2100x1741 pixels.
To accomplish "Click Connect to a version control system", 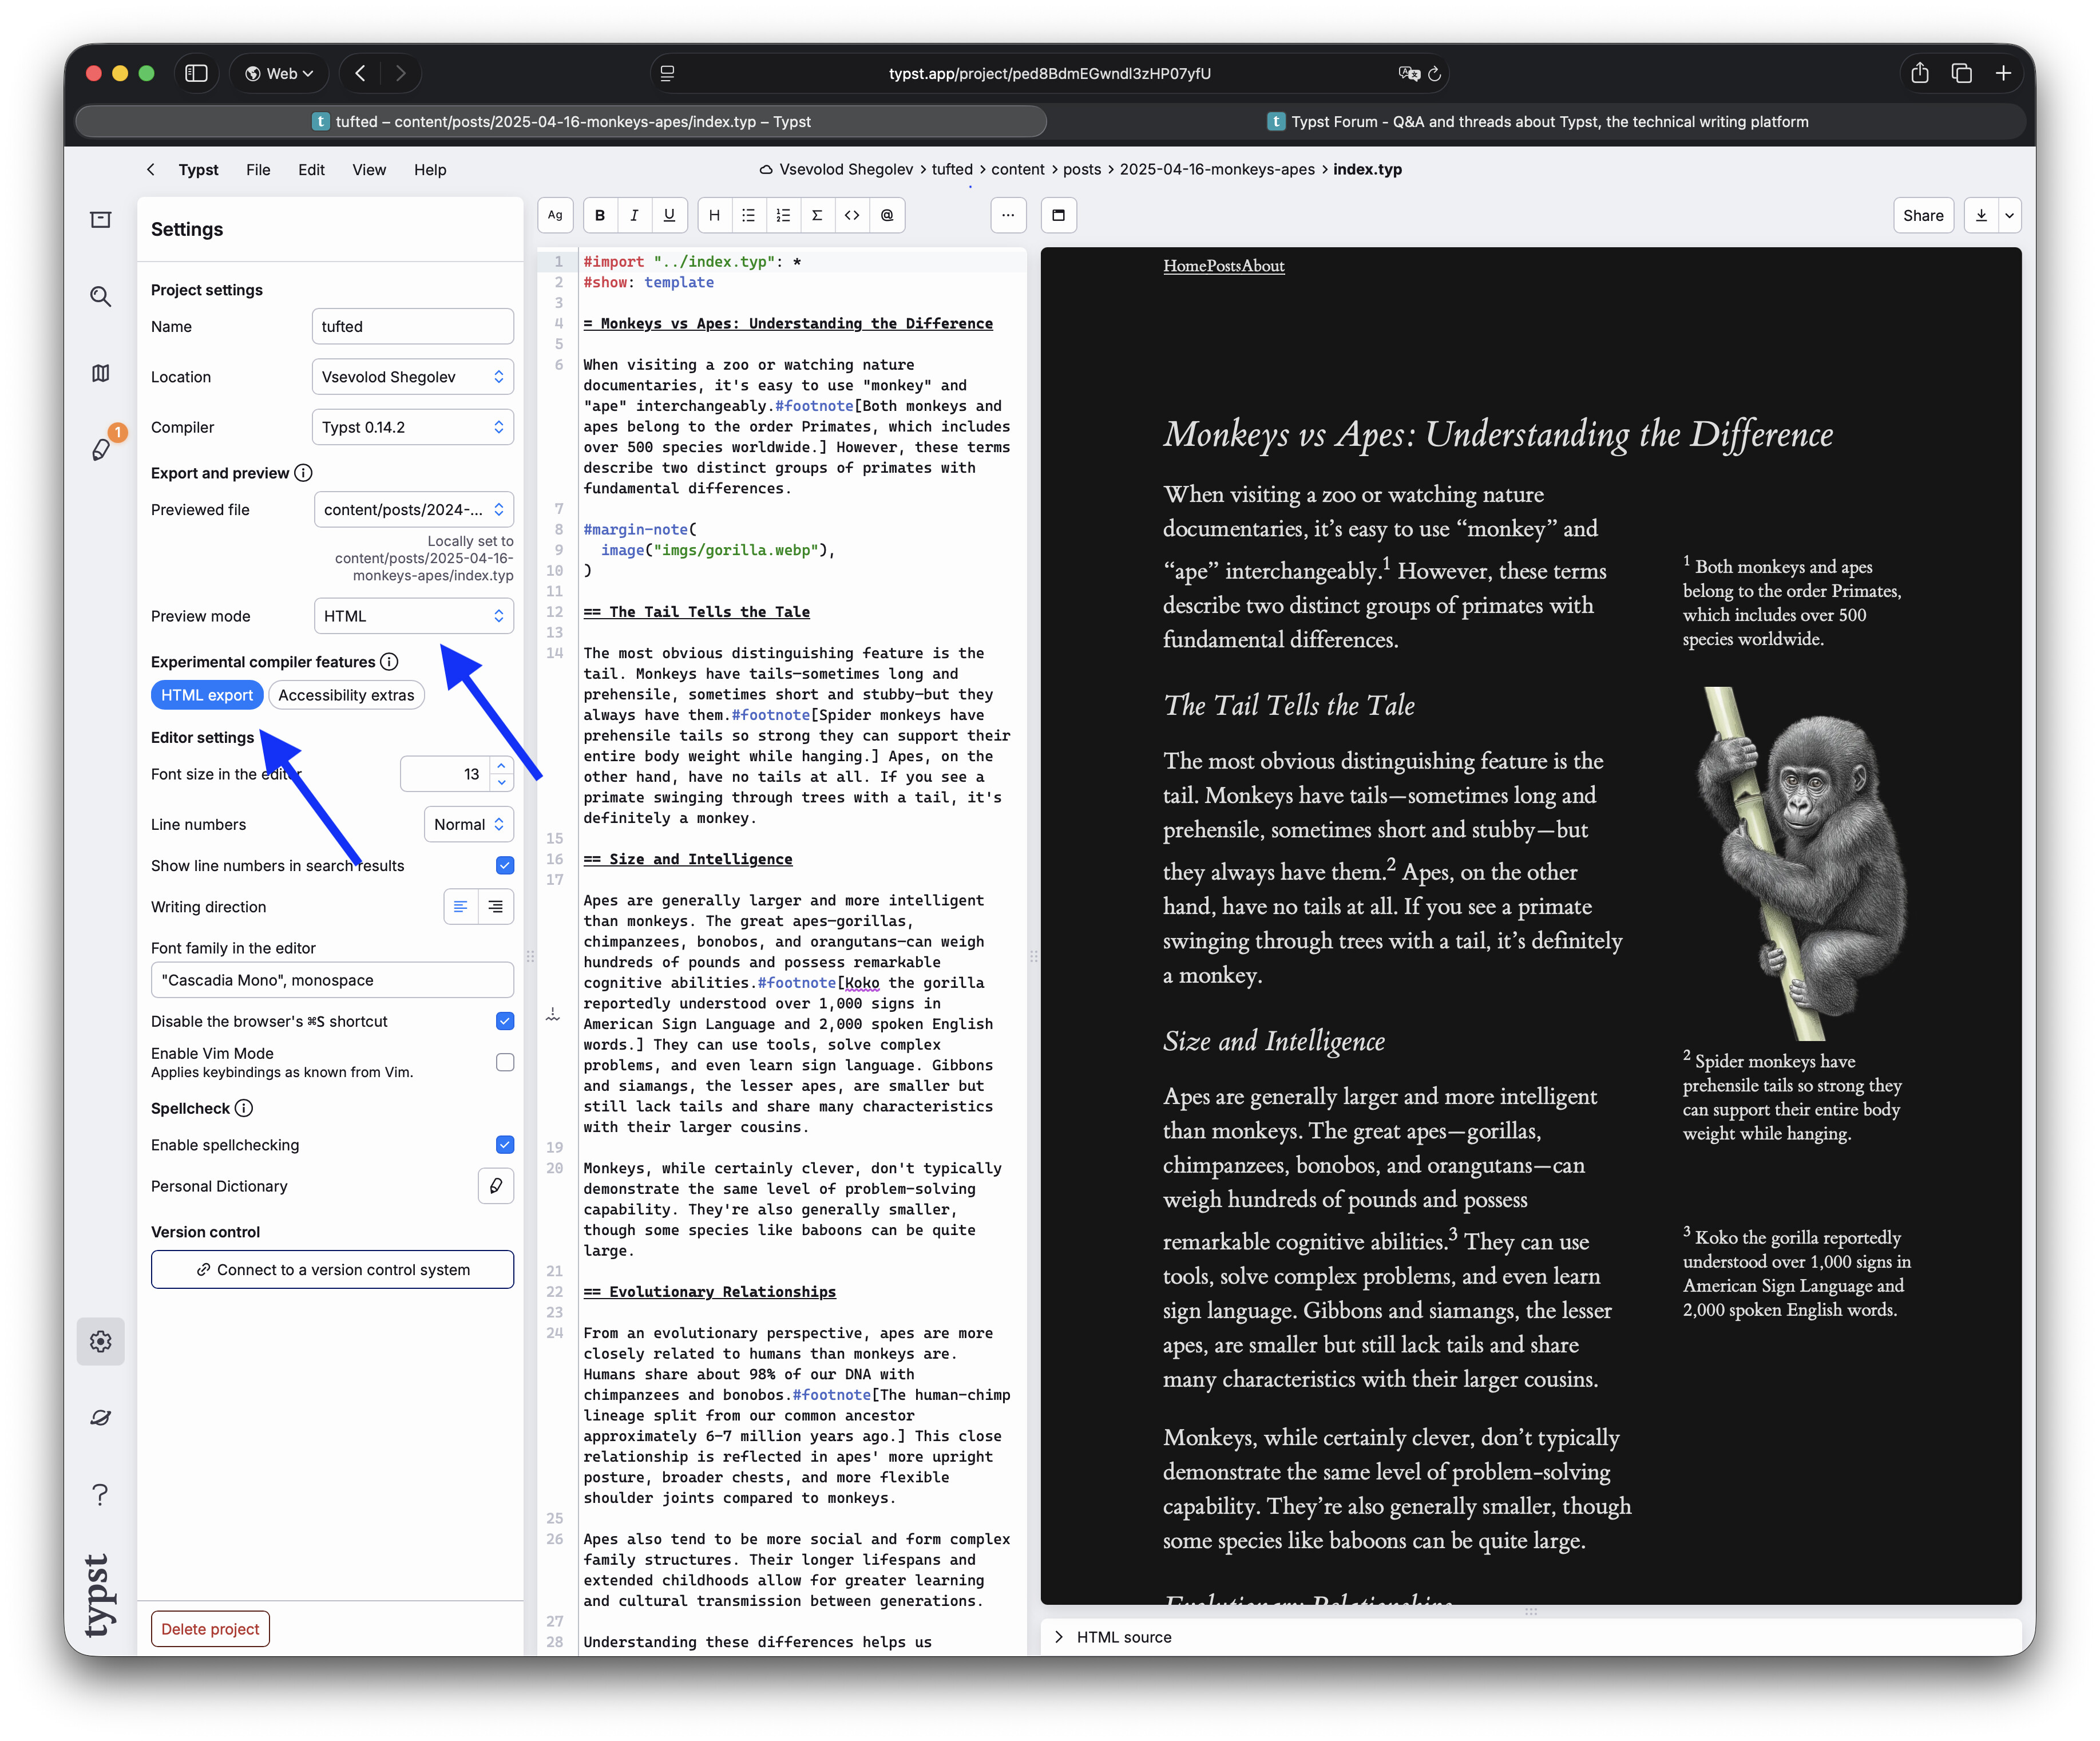I will [x=332, y=1270].
